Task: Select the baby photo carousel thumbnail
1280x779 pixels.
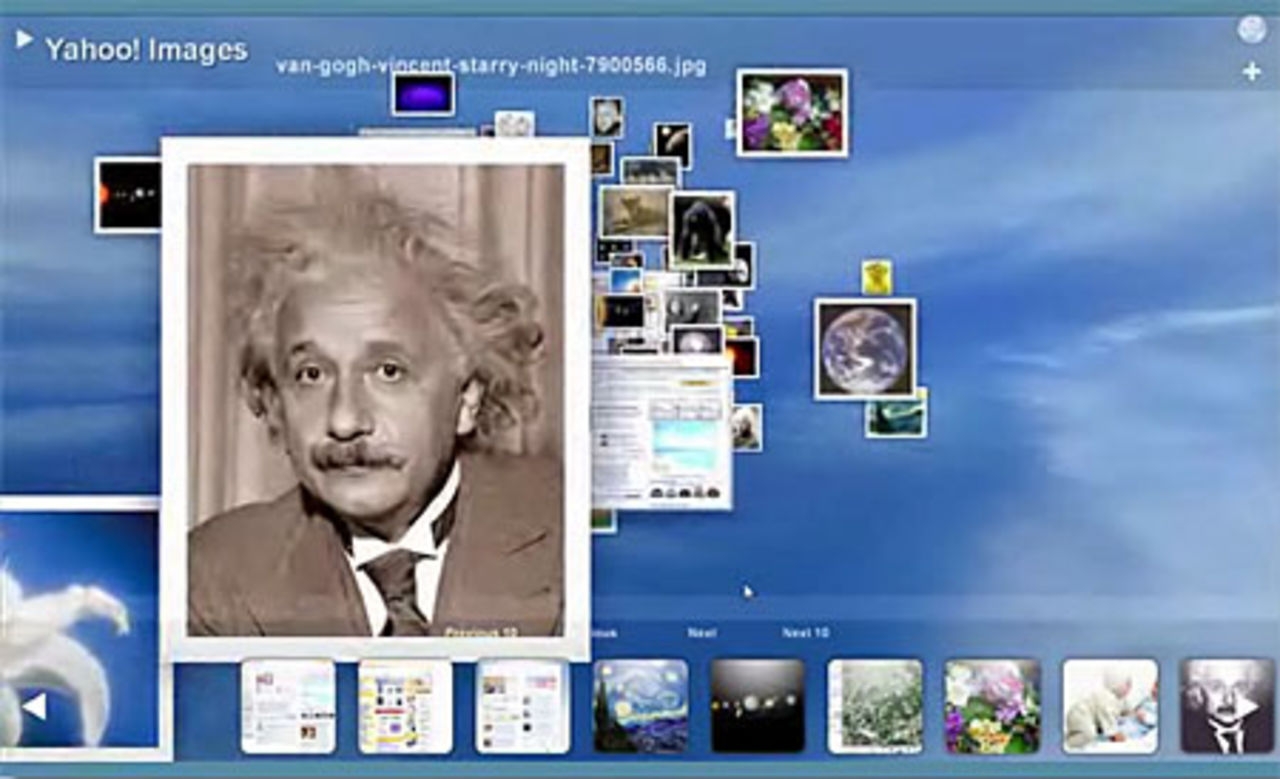Action: (1110, 705)
